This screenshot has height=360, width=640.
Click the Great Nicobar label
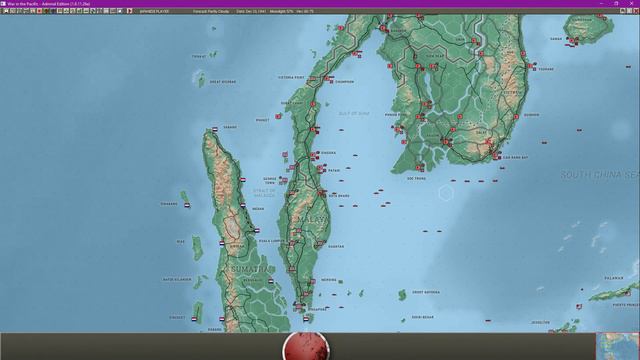[x=223, y=82]
